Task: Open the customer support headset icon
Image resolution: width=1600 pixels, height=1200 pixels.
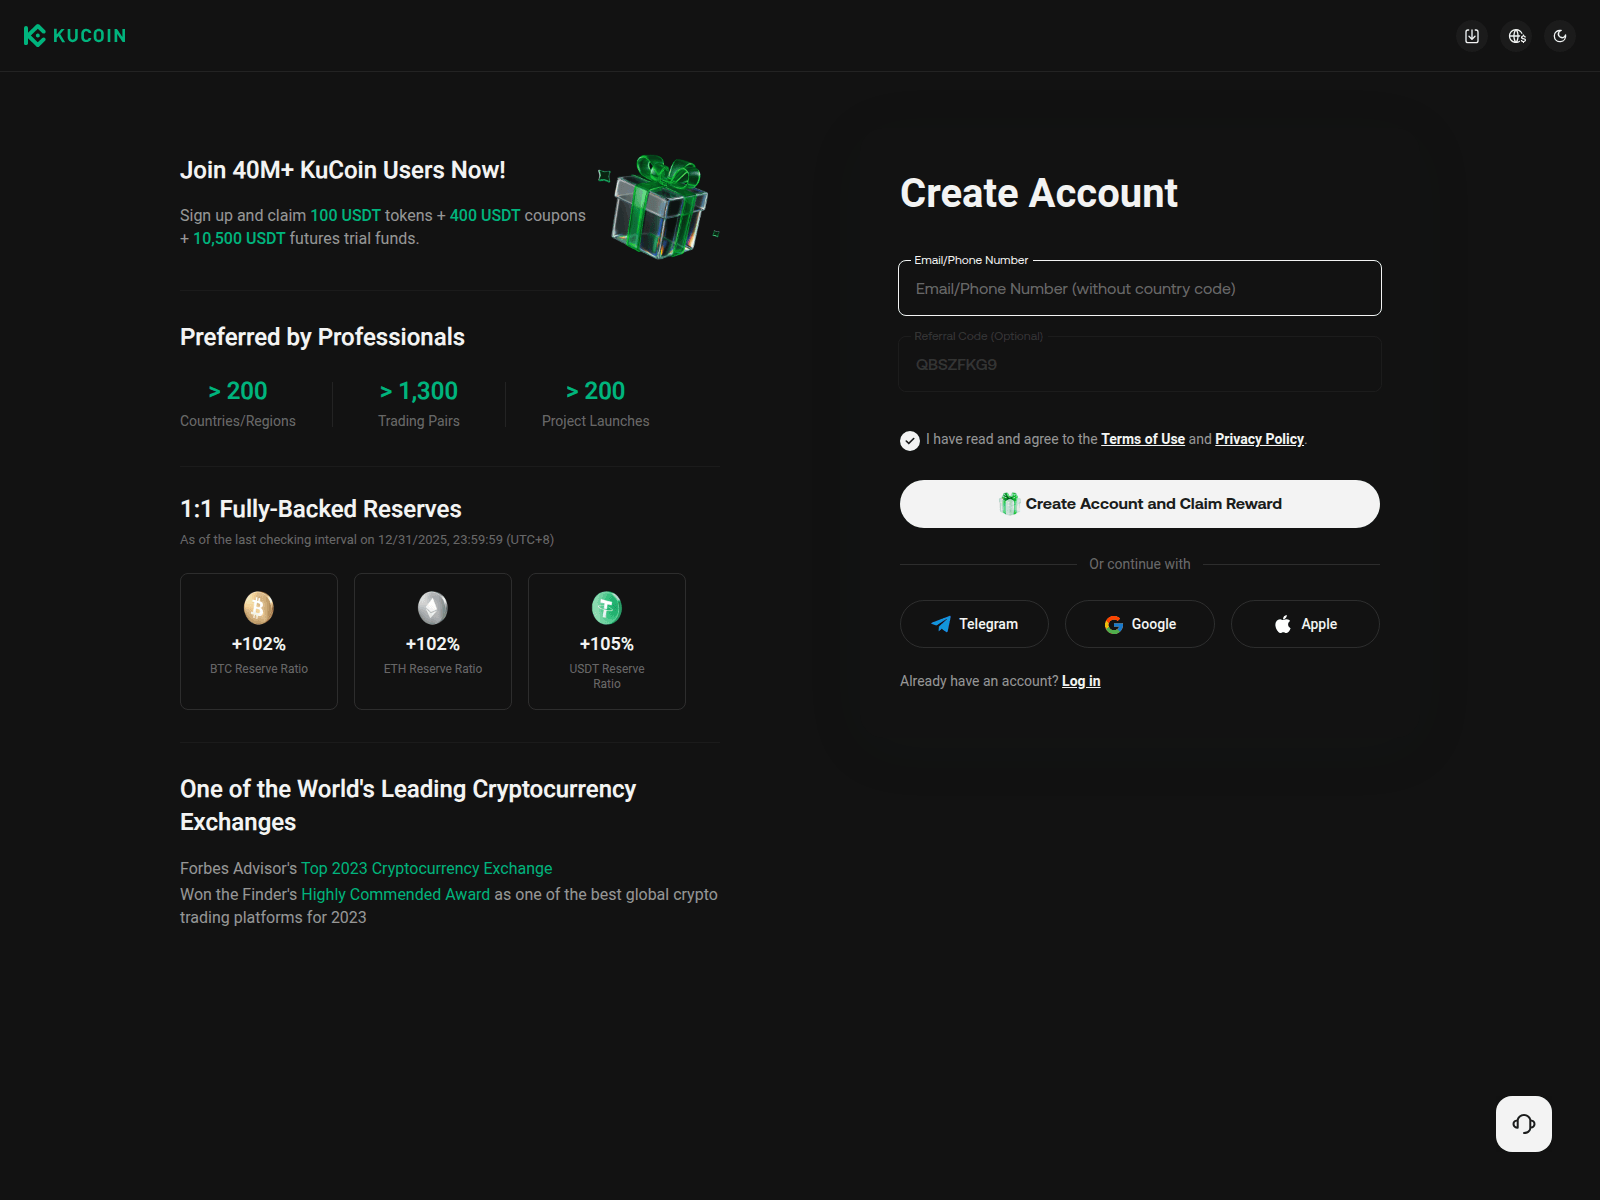Action: coord(1524,1124)
